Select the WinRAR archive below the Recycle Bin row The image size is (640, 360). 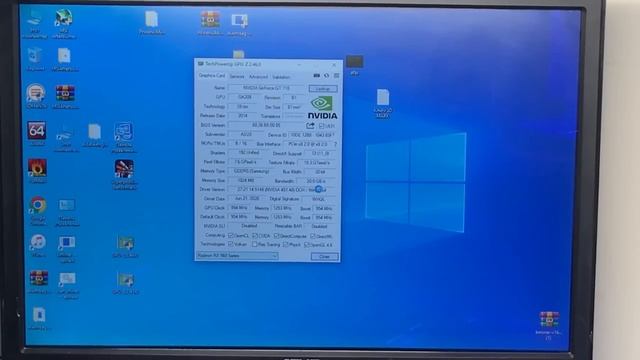(65, 93)
